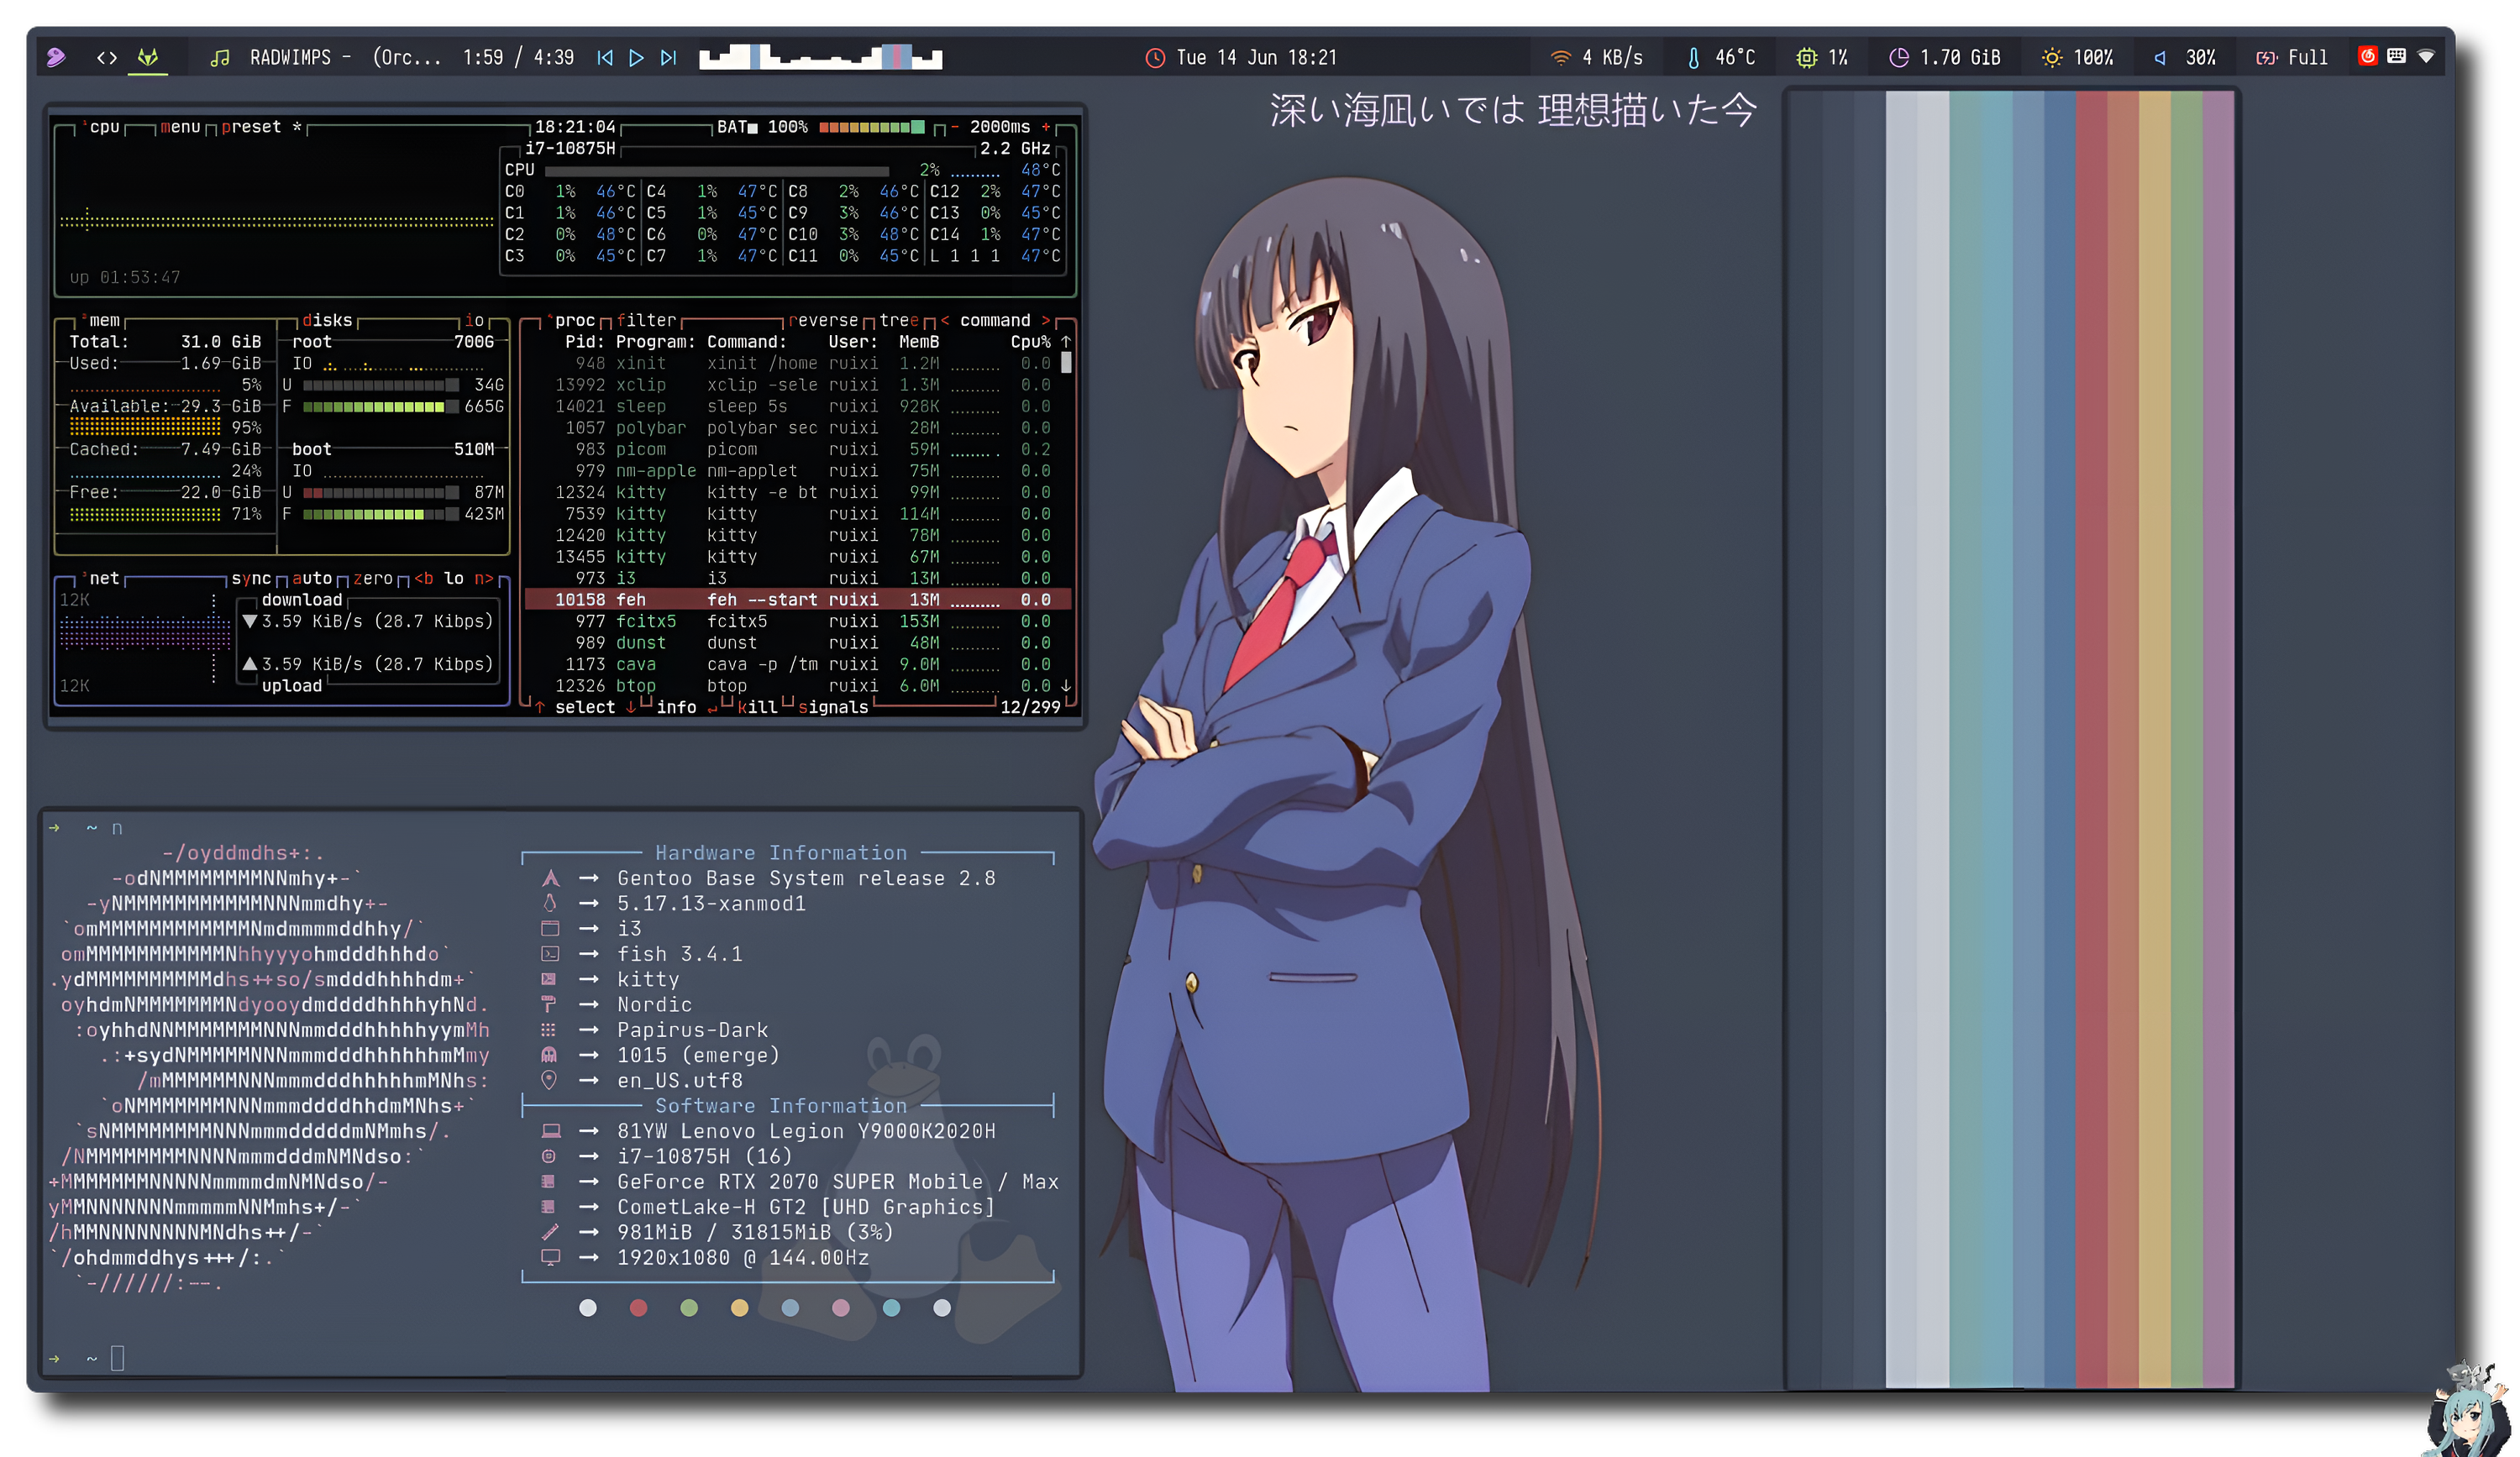The width and height of the screenshot is (2520, 1457).
Task: Click Gentoo icon beside Base System release
Action: (550, 878)
